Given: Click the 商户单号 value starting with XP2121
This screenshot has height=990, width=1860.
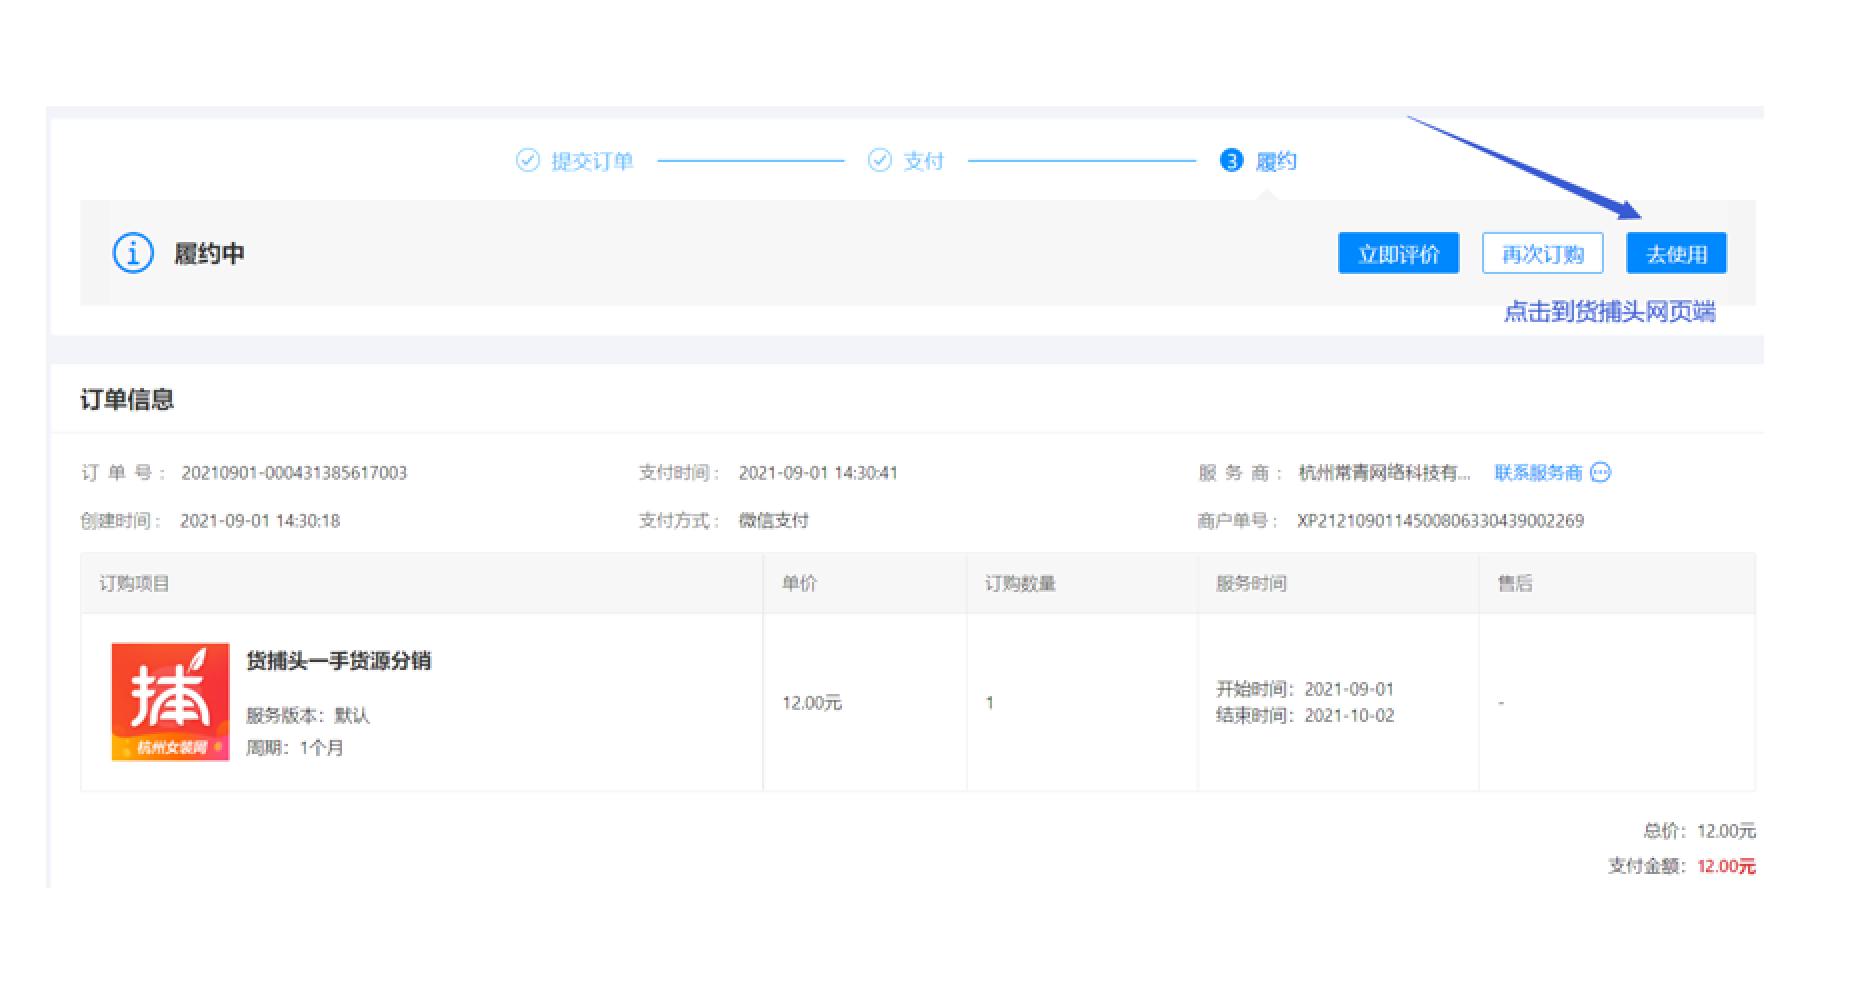Looking at the screenshot, I should point(1440,521).
